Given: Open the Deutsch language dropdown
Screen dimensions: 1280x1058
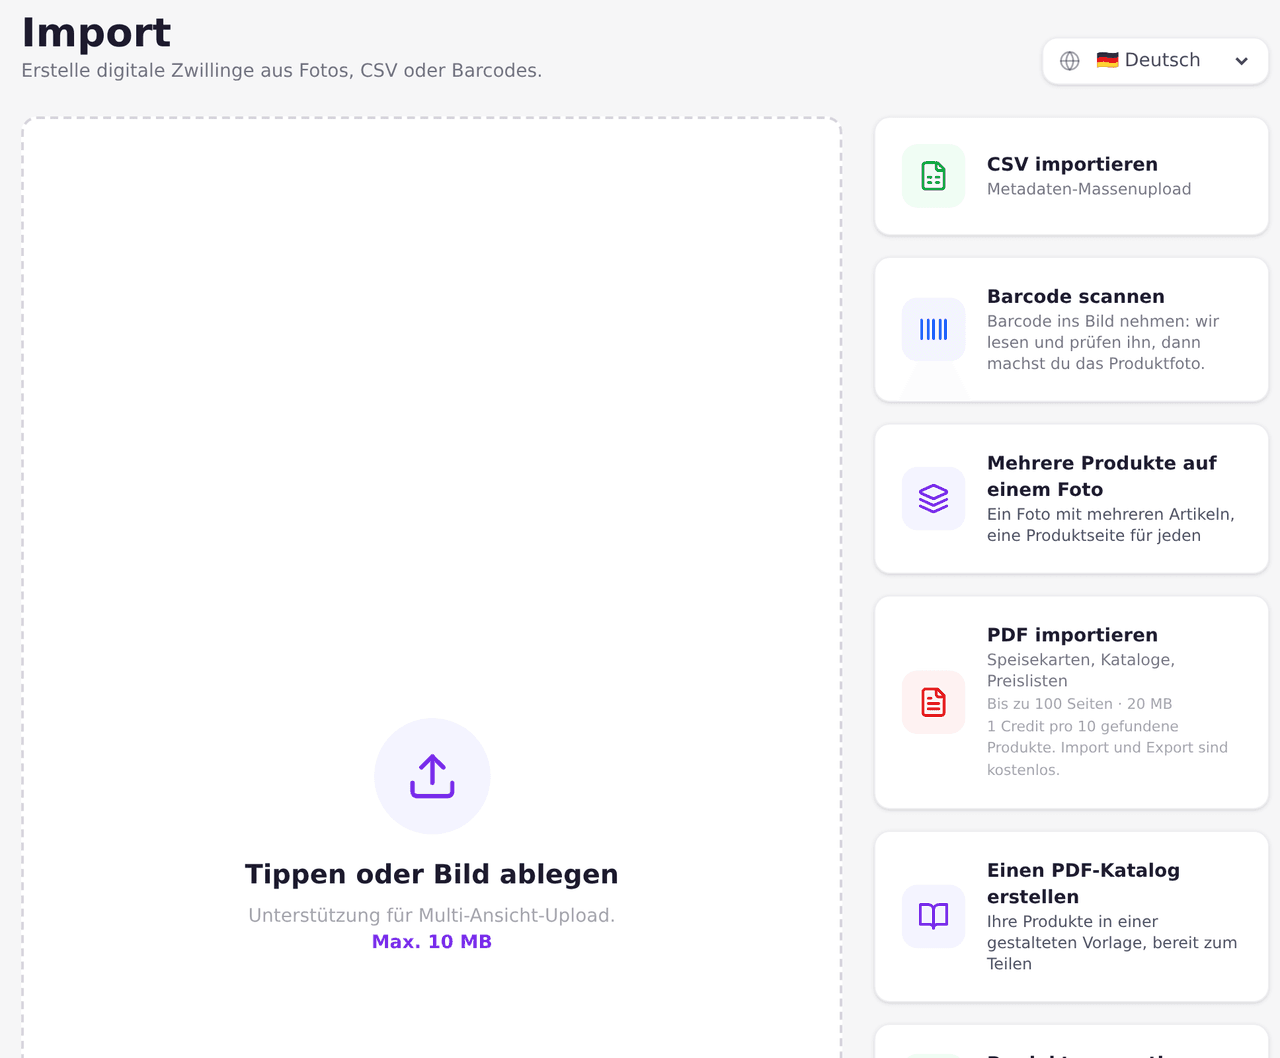Looking at the screenshot, I should click(1155, 61).
